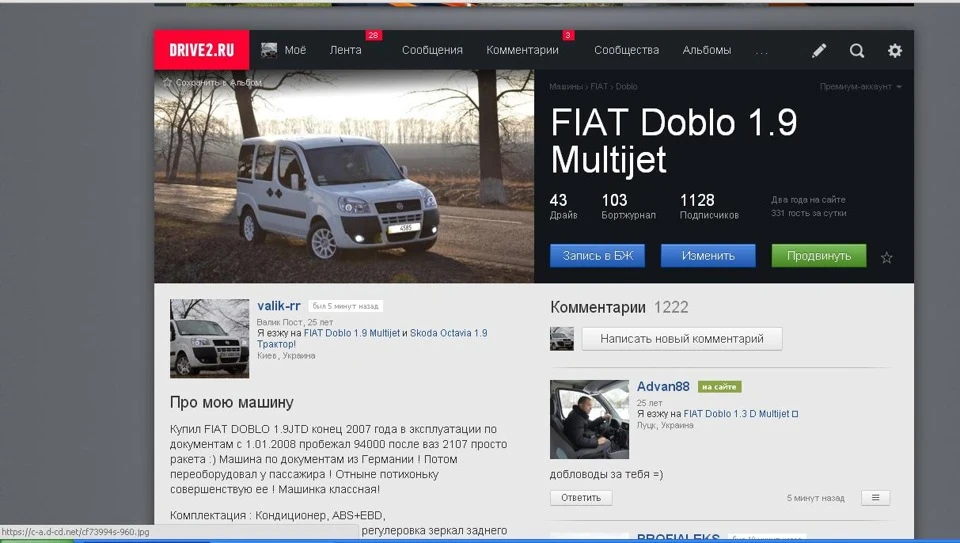Expand more navbar items via ellipsis

pyautogui.click(x=762, y=53)
